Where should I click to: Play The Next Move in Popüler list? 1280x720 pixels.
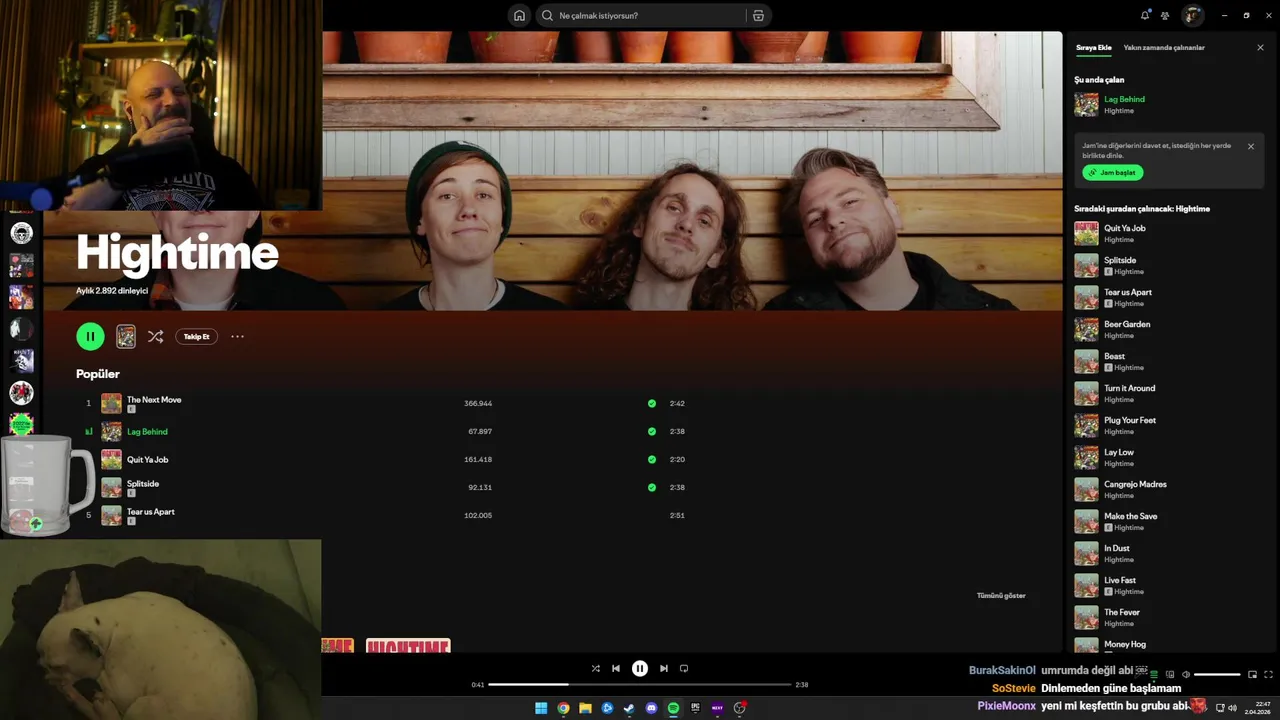pos(154,399)
